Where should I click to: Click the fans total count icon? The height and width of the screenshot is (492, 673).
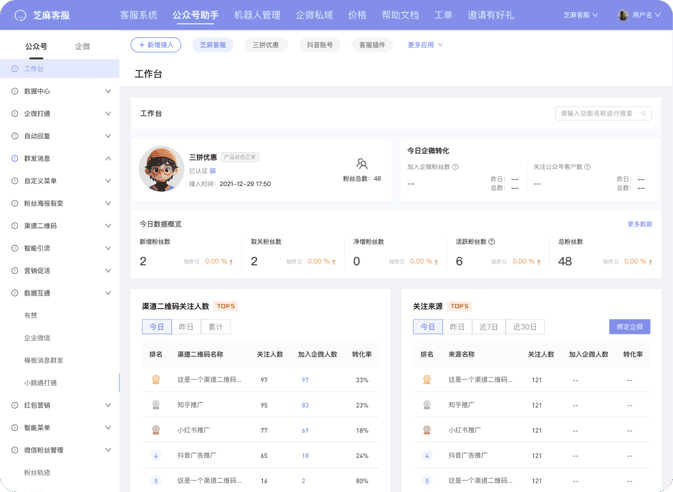362,164
